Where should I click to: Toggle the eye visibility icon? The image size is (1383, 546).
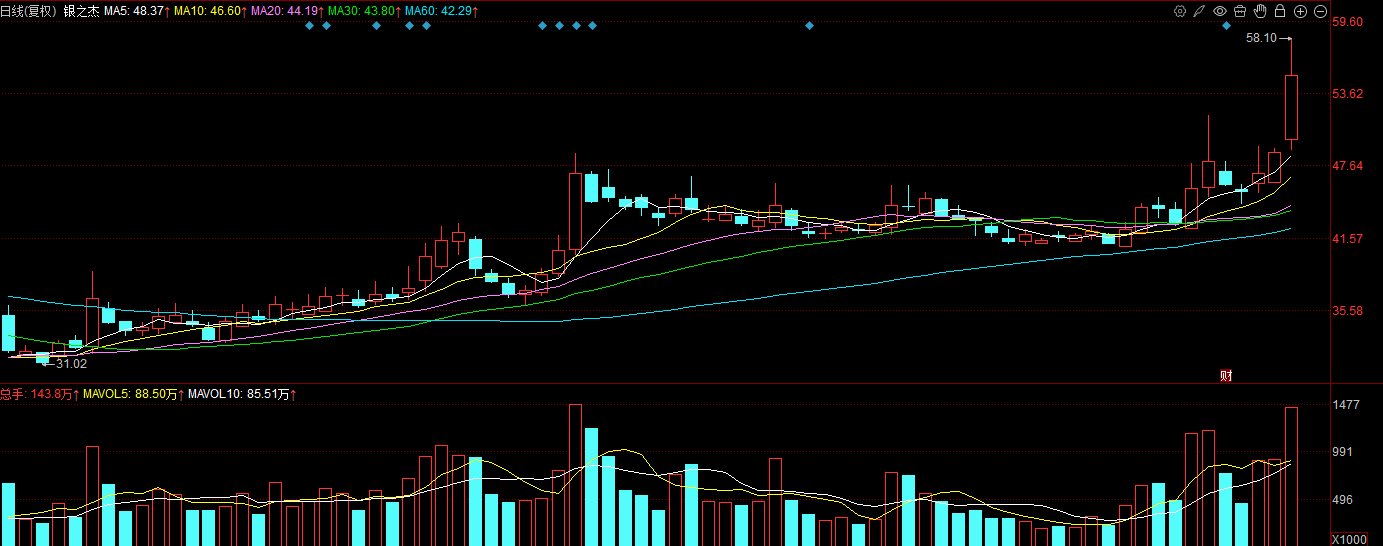(x=1220, y=11)
